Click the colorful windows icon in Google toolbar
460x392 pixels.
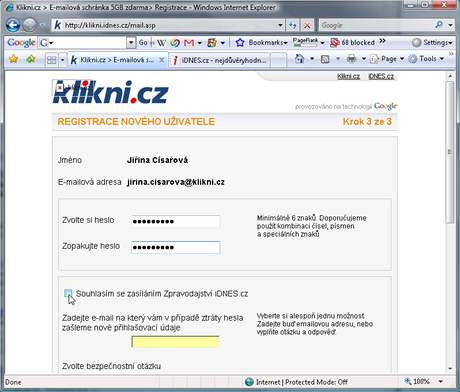point(212,43)
